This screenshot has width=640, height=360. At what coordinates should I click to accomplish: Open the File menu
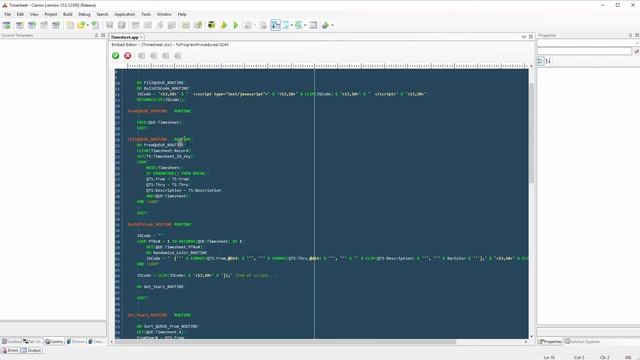tap(7, 14)
